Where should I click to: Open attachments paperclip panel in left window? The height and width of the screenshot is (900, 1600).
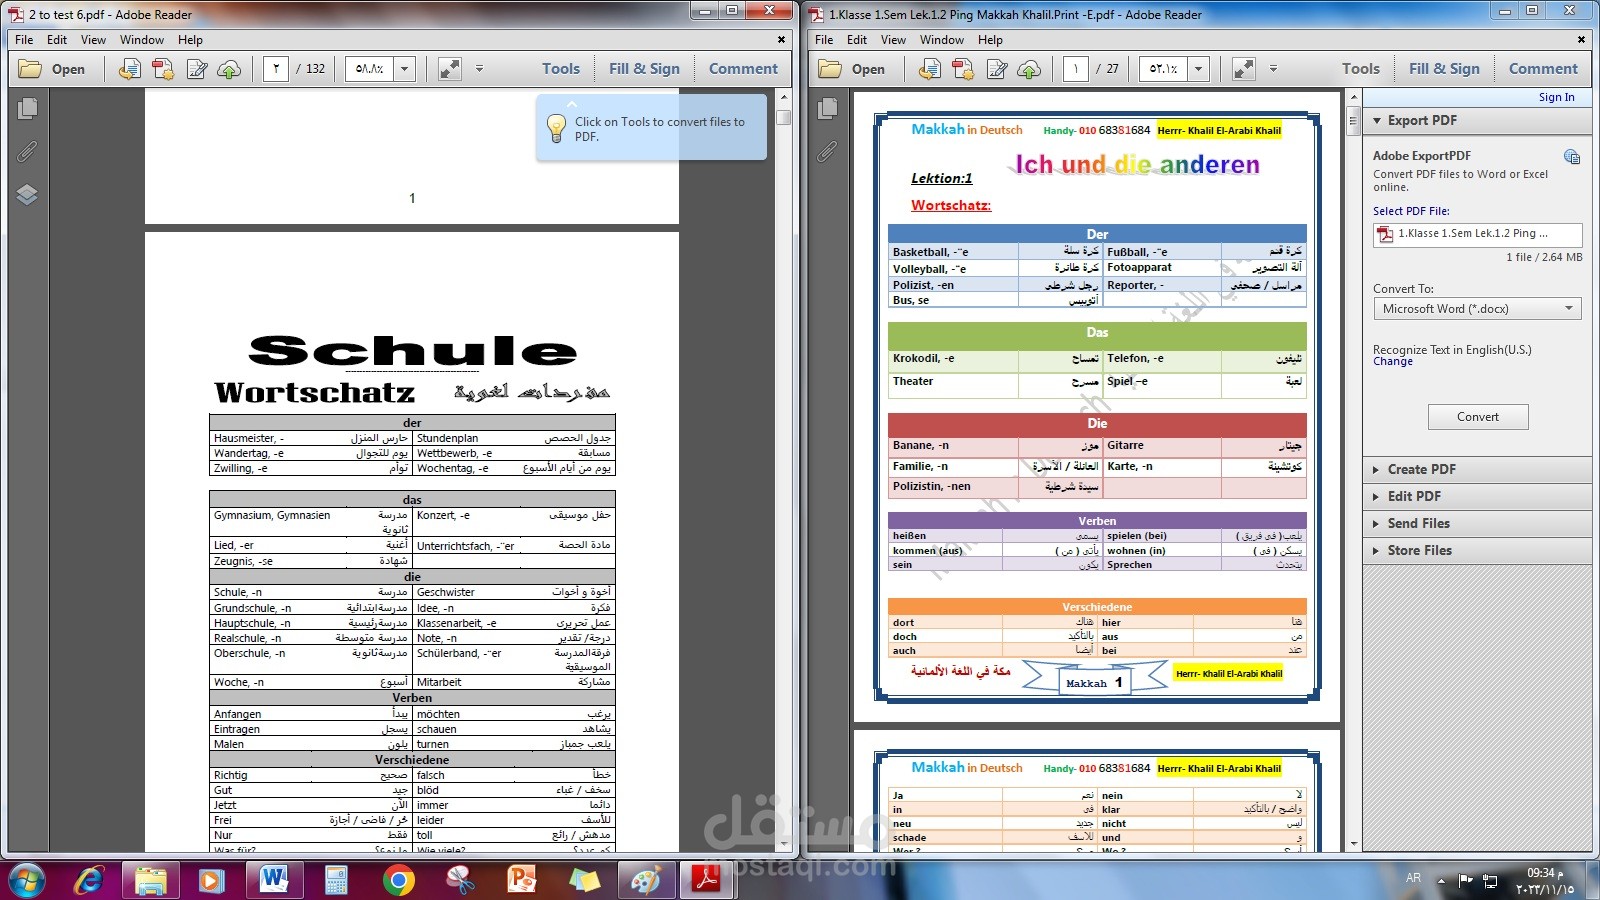pos(28,151)
